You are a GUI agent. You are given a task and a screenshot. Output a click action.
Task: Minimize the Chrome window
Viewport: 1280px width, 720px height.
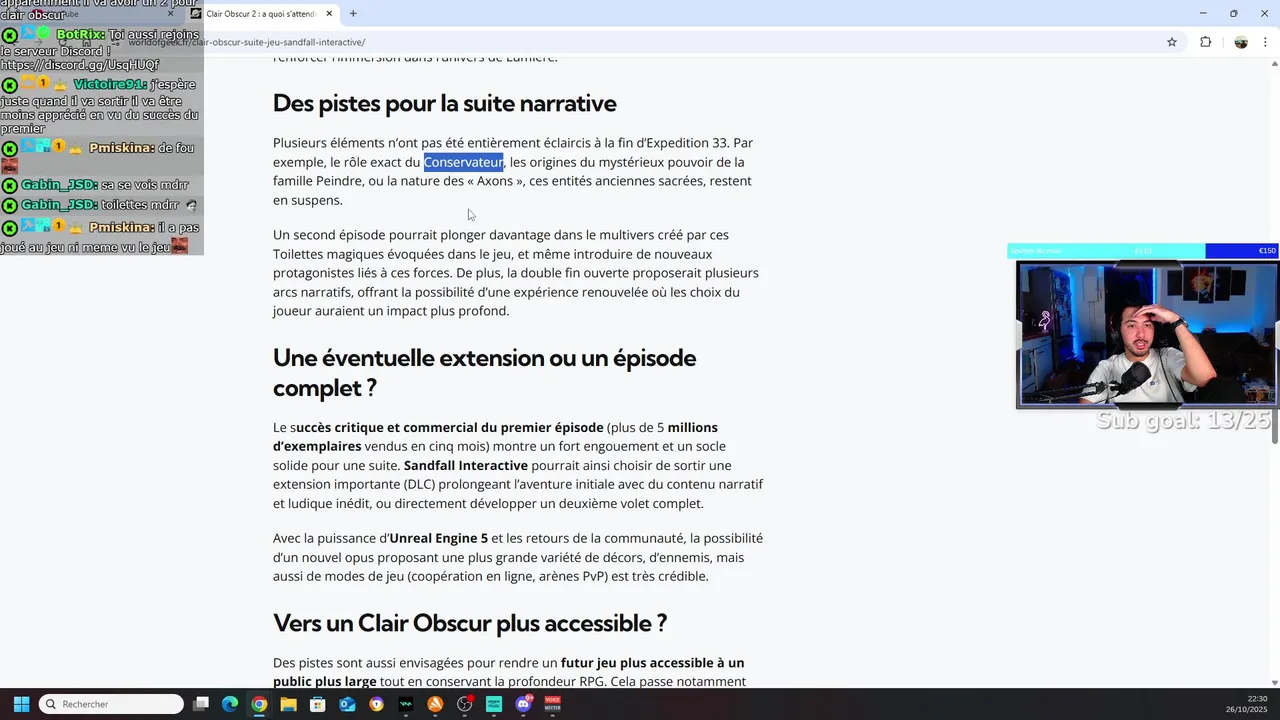point(1203,14)
